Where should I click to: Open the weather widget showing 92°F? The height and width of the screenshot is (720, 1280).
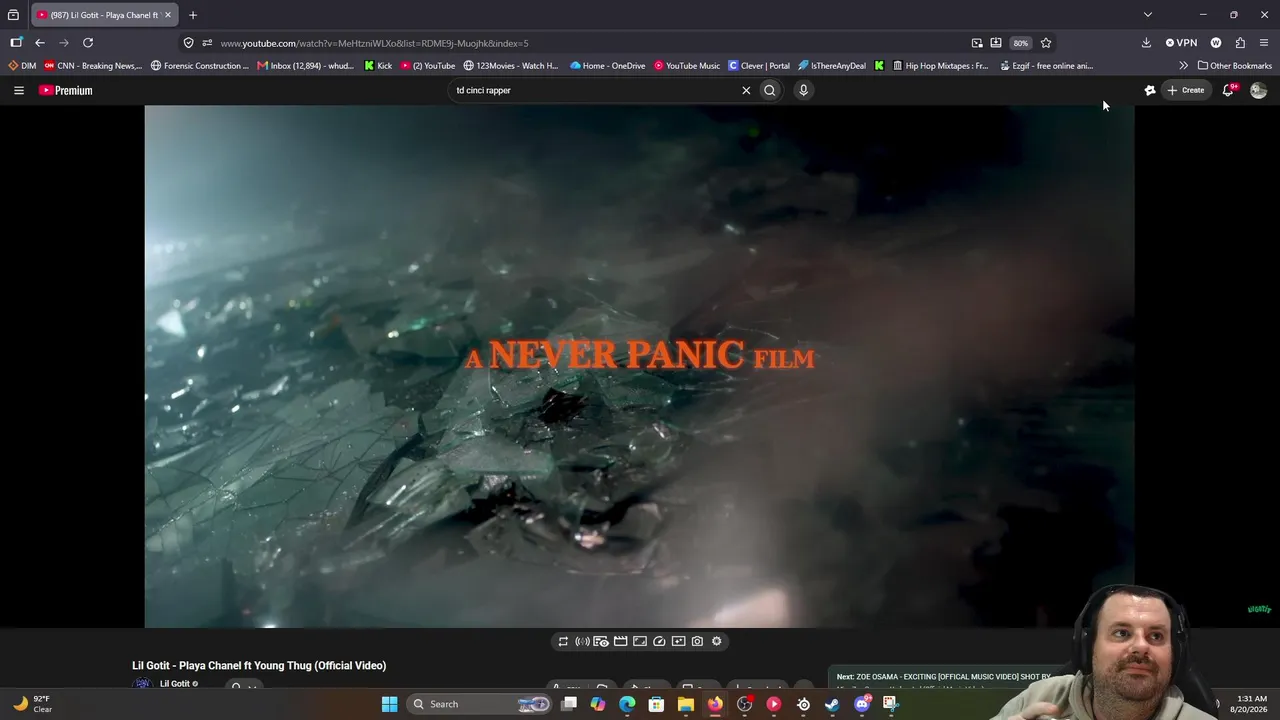point(32,704)
